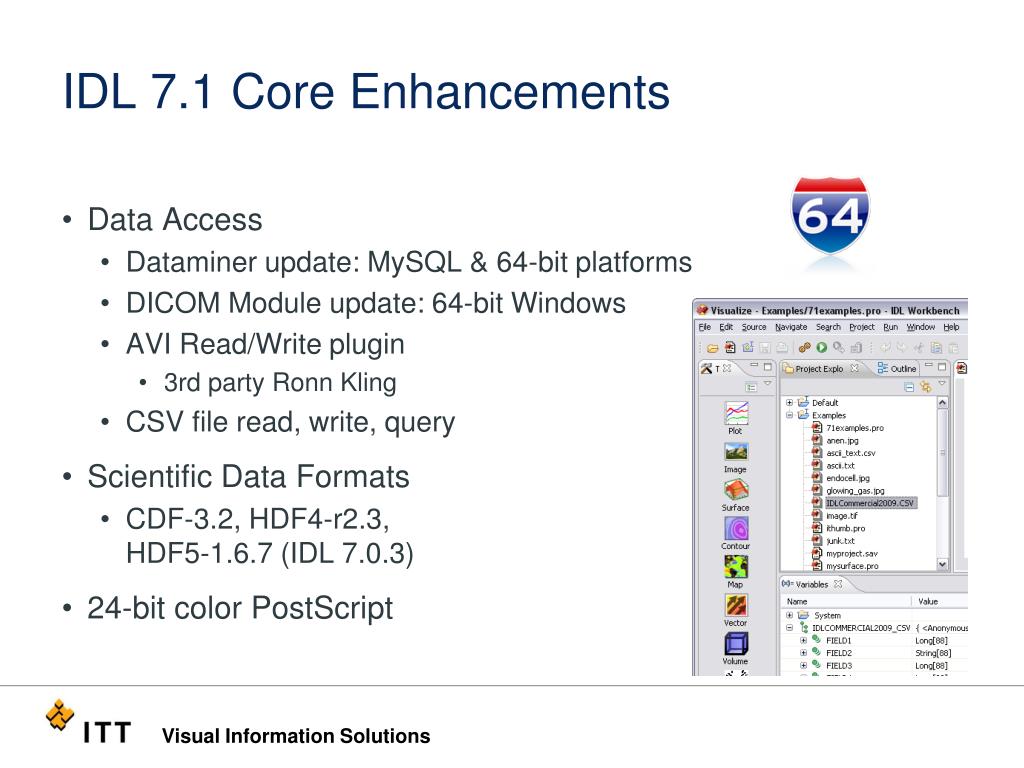Select the Vector visualization tool
This screenshot has height=768, width=1024.
[x=736, y=611]
